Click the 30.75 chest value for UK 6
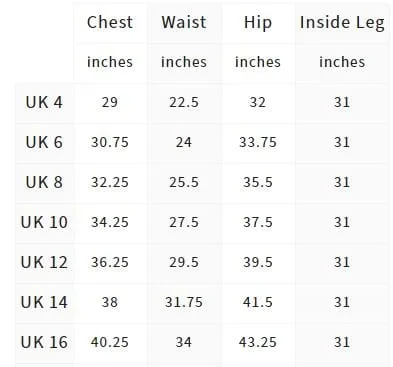The width and height of the screenshot is (393, 367). click(110, 142)
